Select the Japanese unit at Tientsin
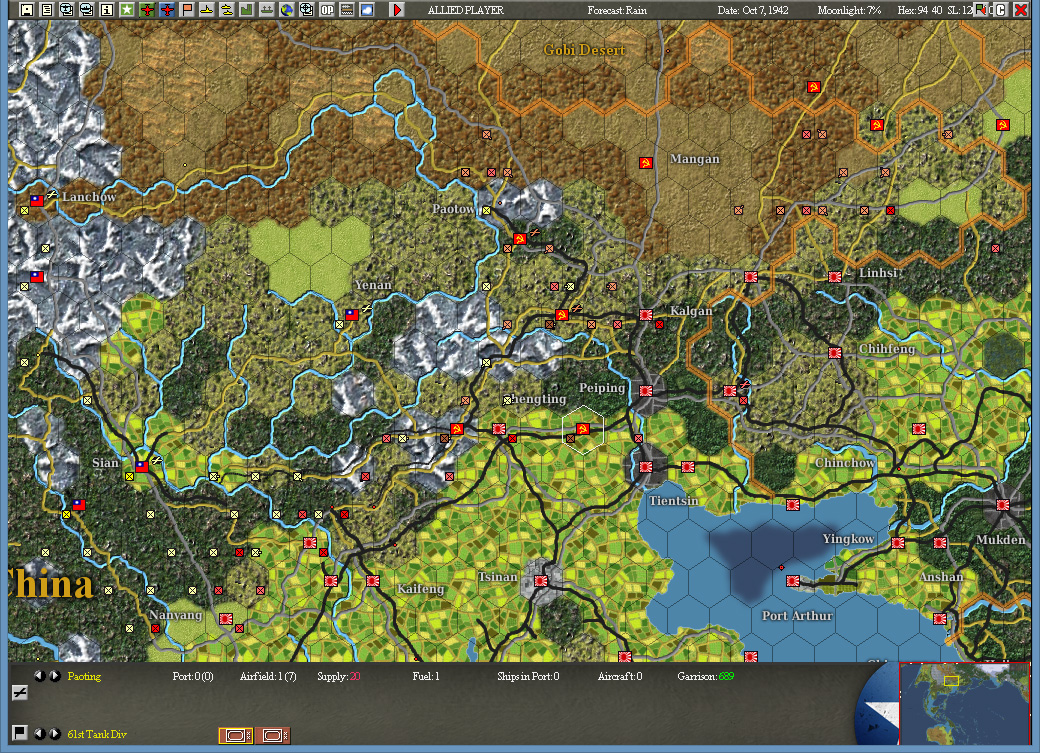Image resolution: width=1040 pixels, height=753 pixels. 645,467
